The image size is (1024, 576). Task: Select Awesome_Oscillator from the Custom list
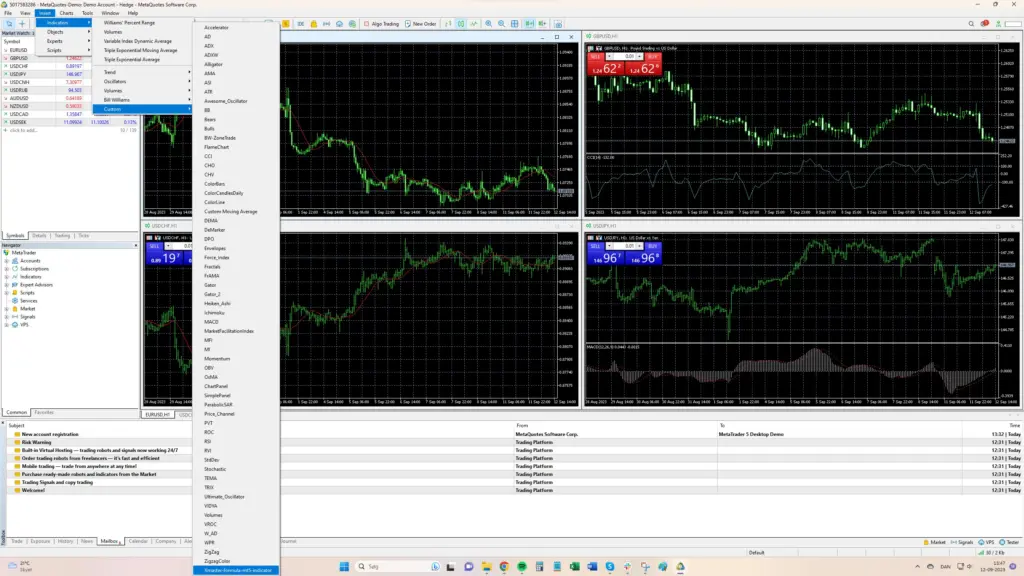[226, 101]
